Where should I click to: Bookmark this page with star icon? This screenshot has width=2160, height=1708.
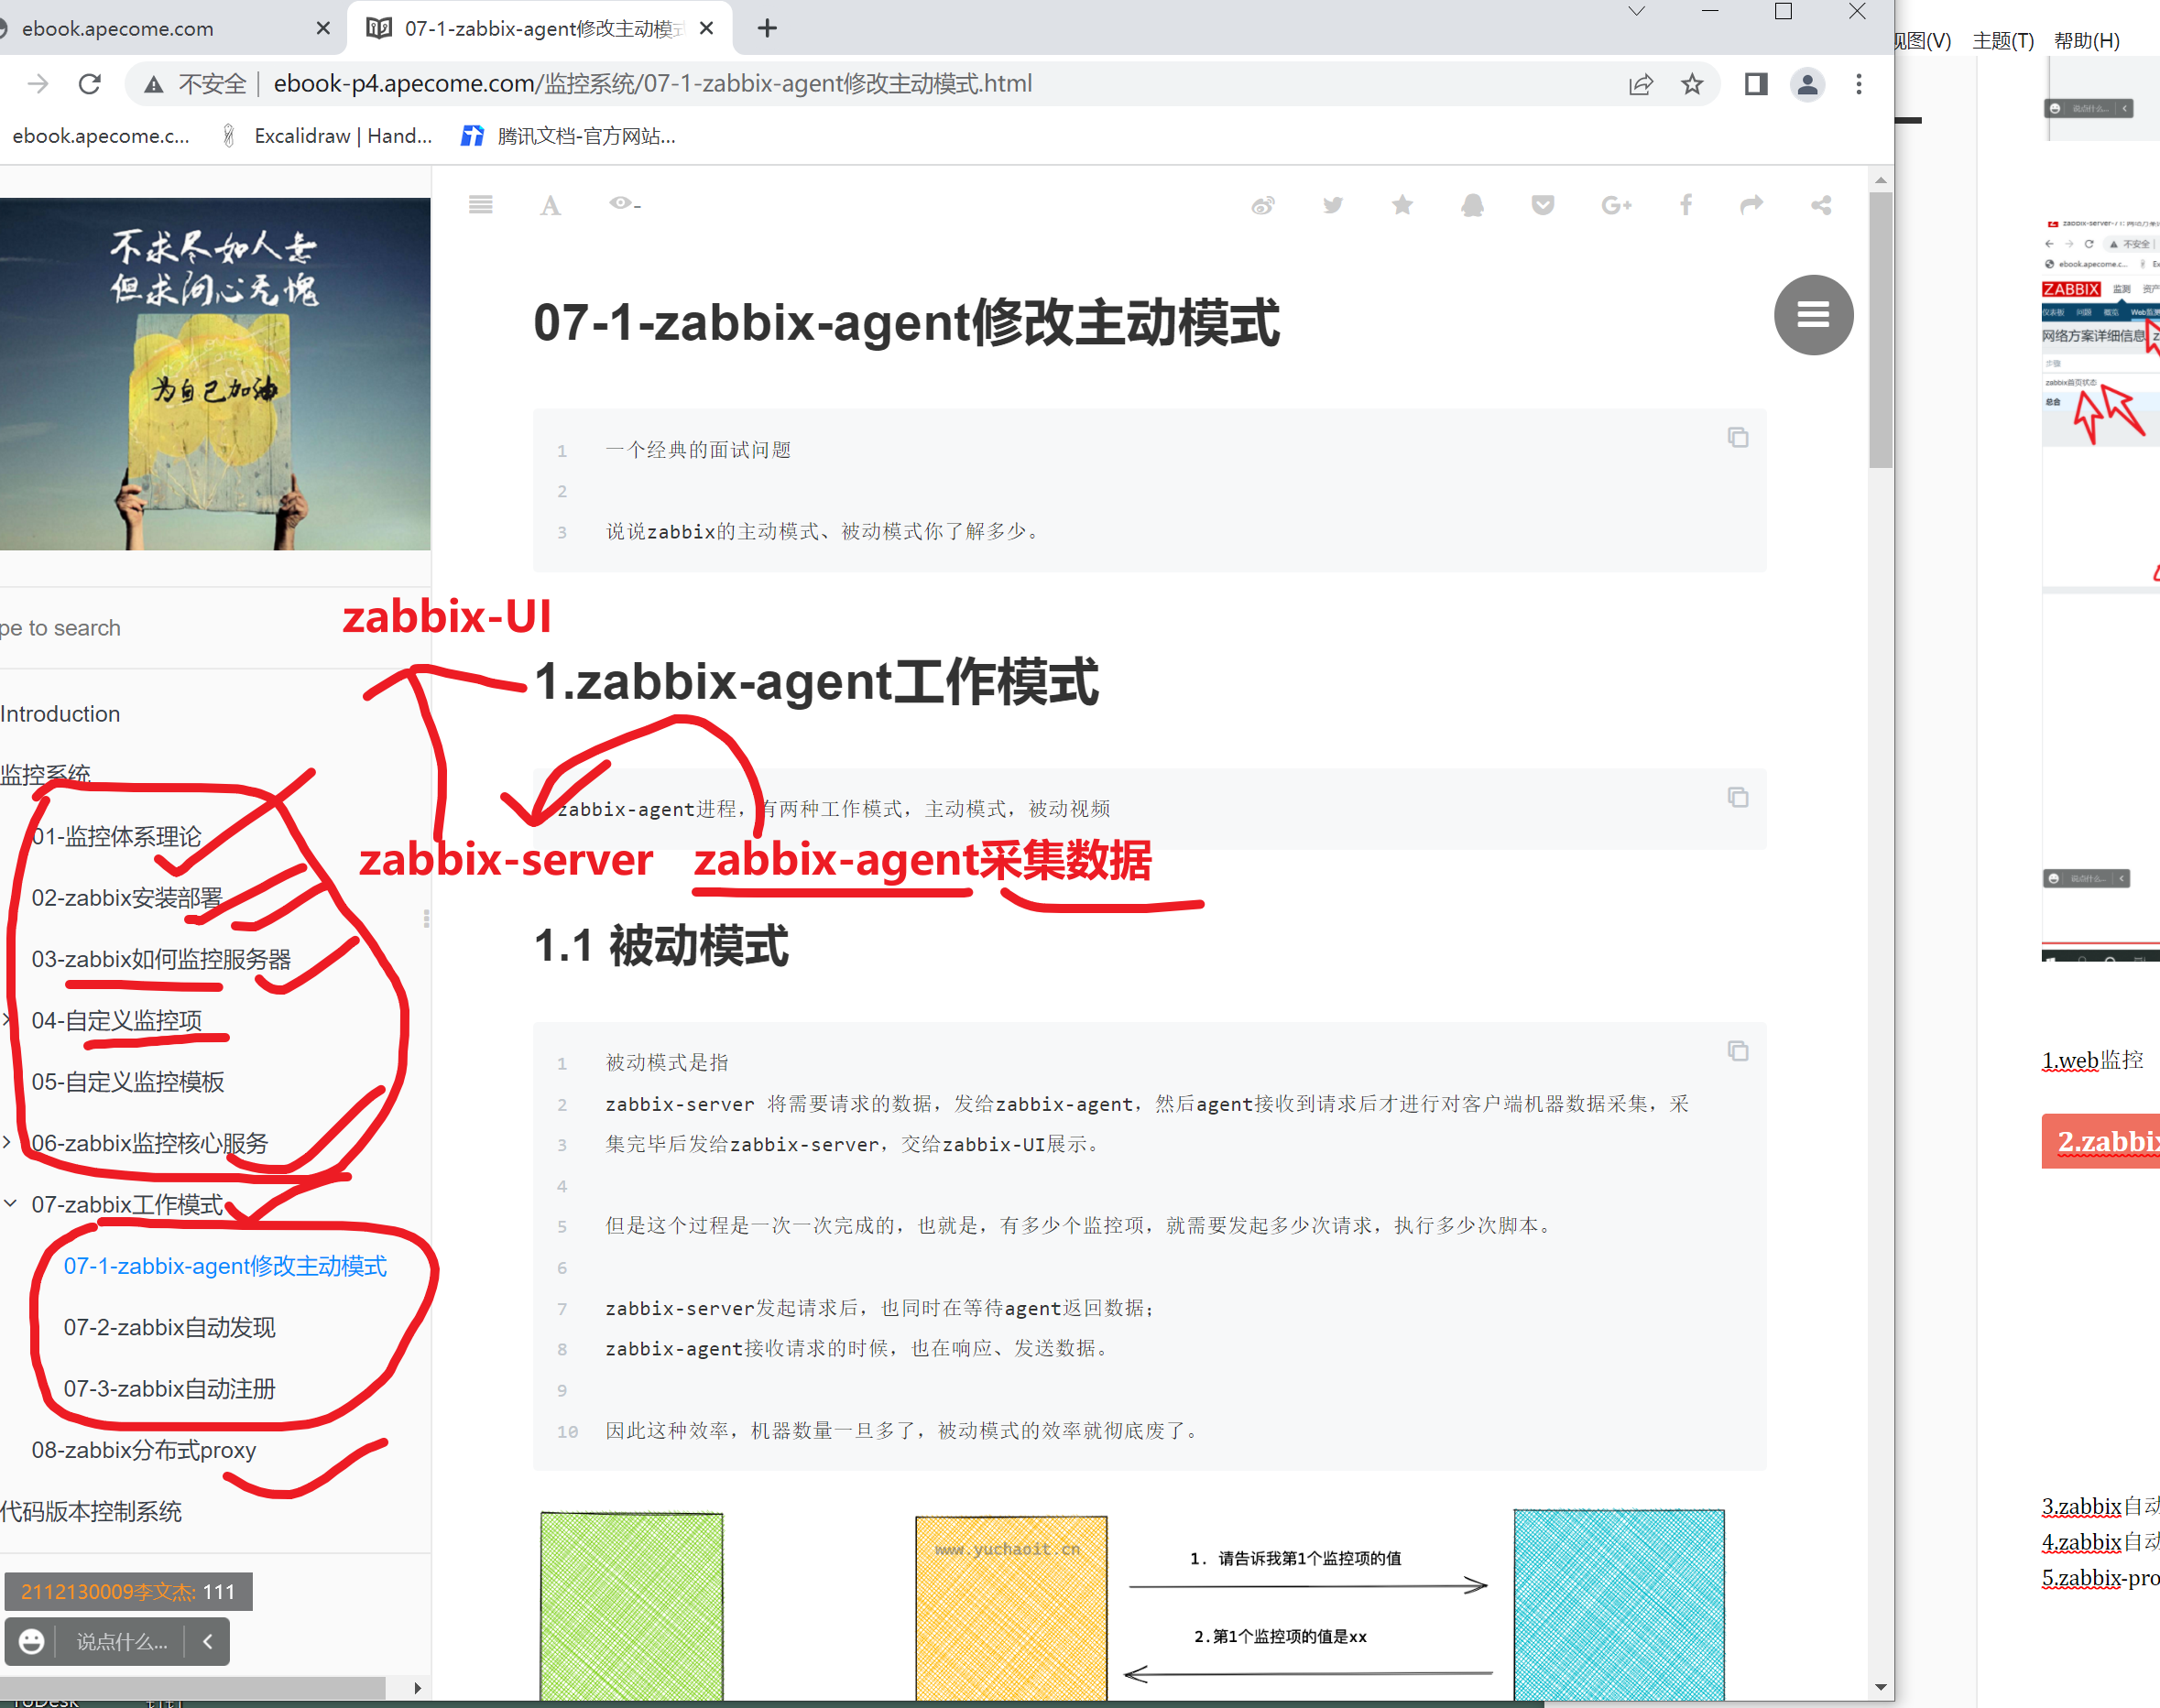[x=1692, y=84]
